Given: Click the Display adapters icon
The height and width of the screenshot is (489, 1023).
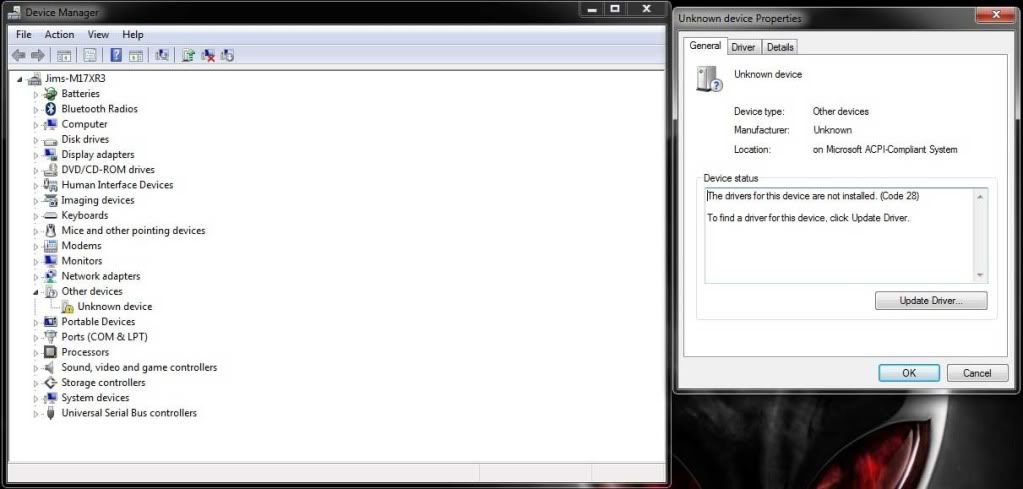Looking at the screenshot, I should click(50, 155).
